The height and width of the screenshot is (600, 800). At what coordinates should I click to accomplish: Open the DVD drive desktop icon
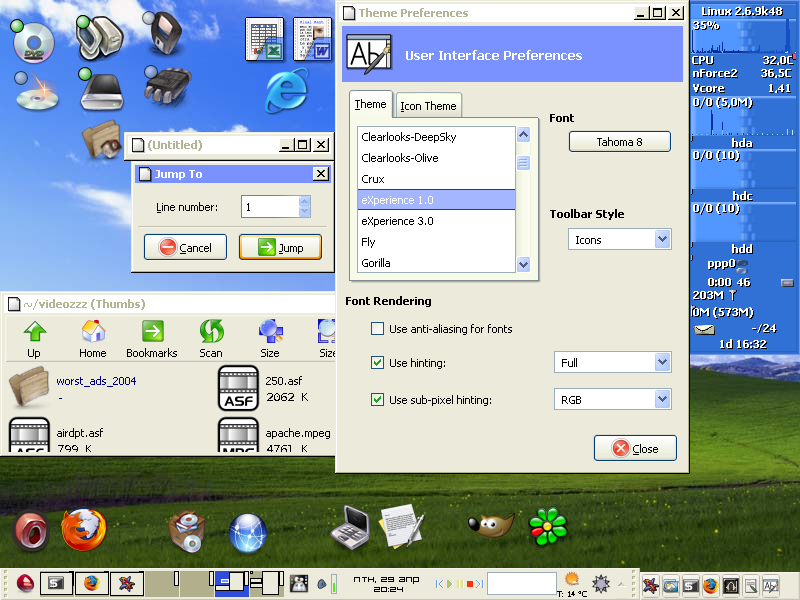34,41
